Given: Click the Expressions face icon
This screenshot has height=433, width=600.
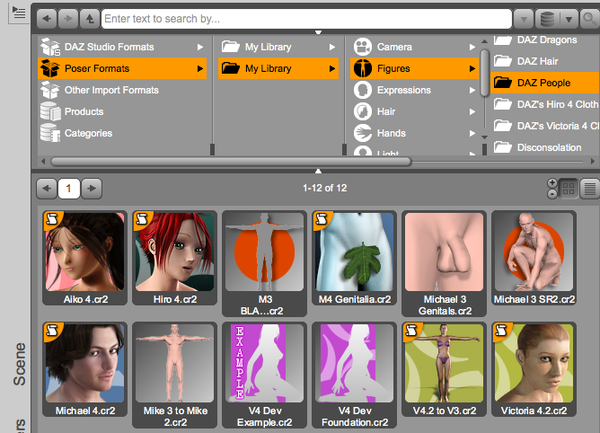Looking at the screenshot, I should click(363, 90).
